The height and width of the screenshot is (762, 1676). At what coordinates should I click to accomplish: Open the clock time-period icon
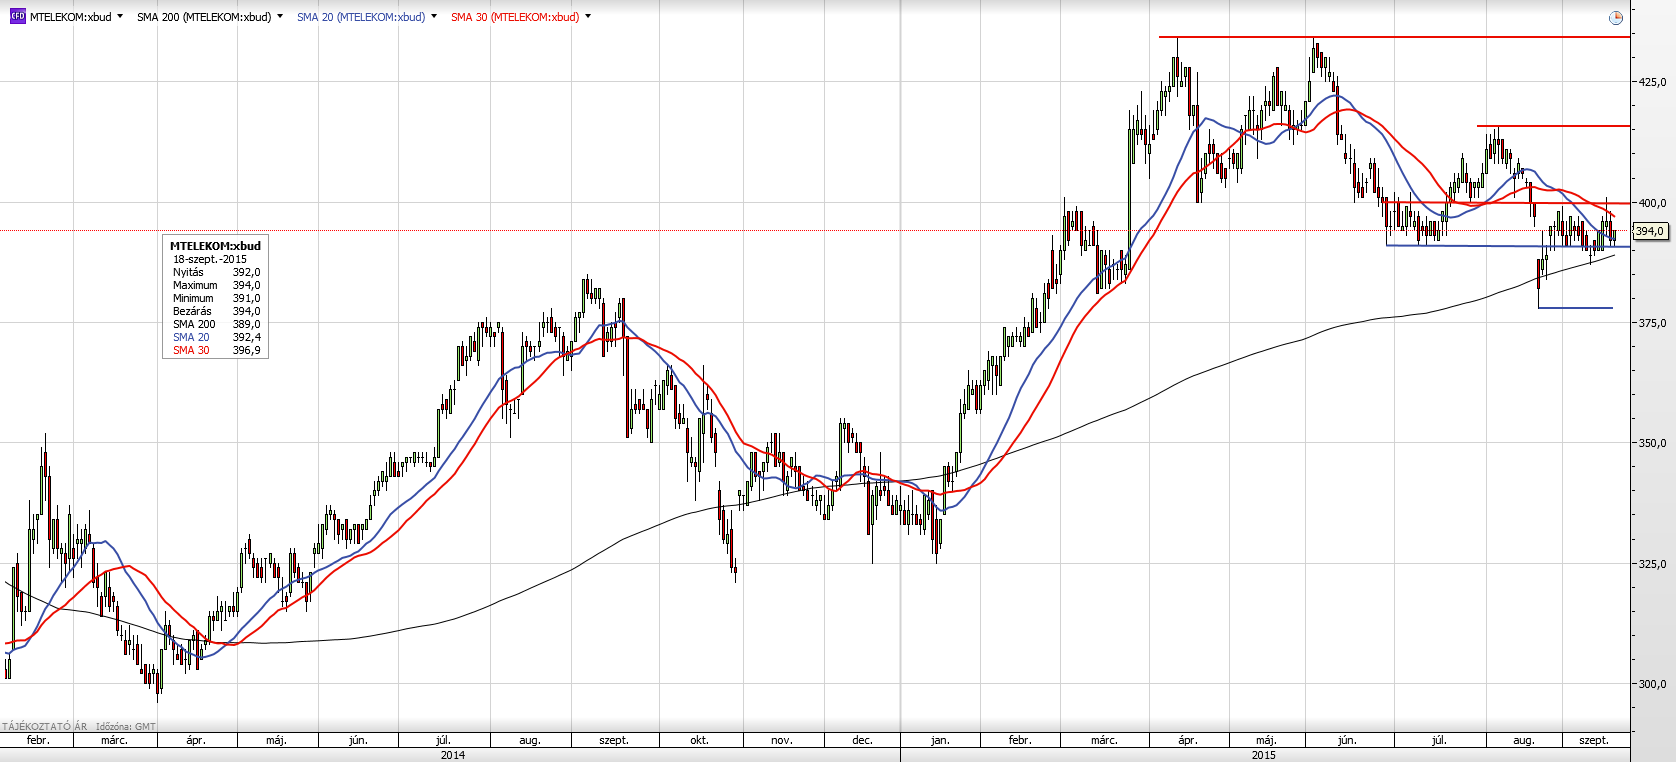point(1616,18)
